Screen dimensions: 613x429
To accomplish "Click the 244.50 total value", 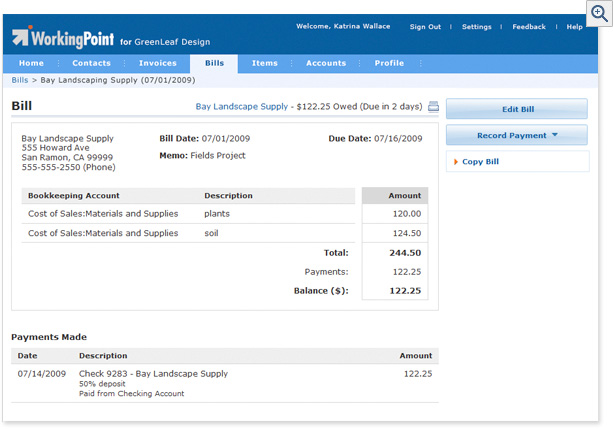I will point(405,253).
